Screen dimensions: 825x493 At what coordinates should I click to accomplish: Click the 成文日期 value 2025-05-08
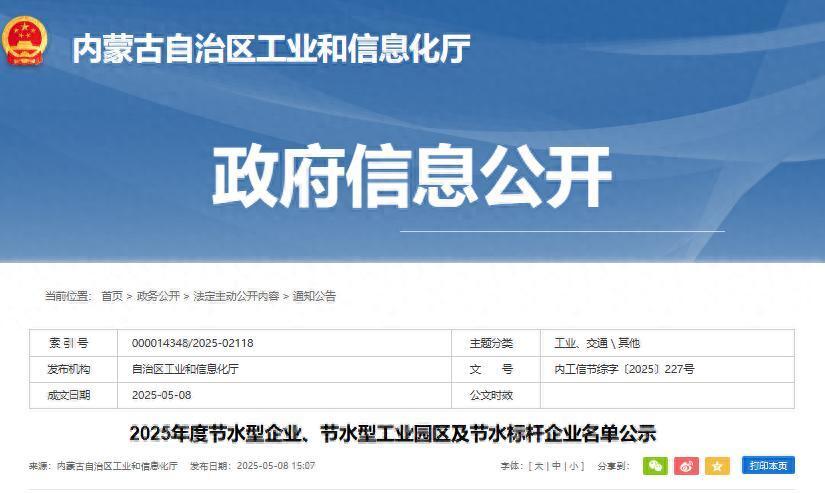162,395
